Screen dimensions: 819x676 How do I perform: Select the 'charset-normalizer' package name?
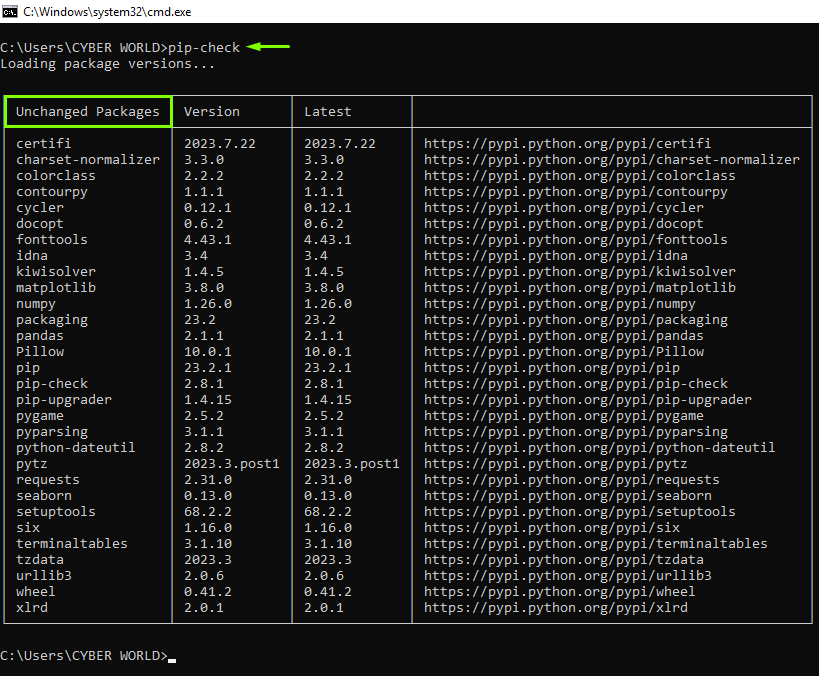click(88, 159)
